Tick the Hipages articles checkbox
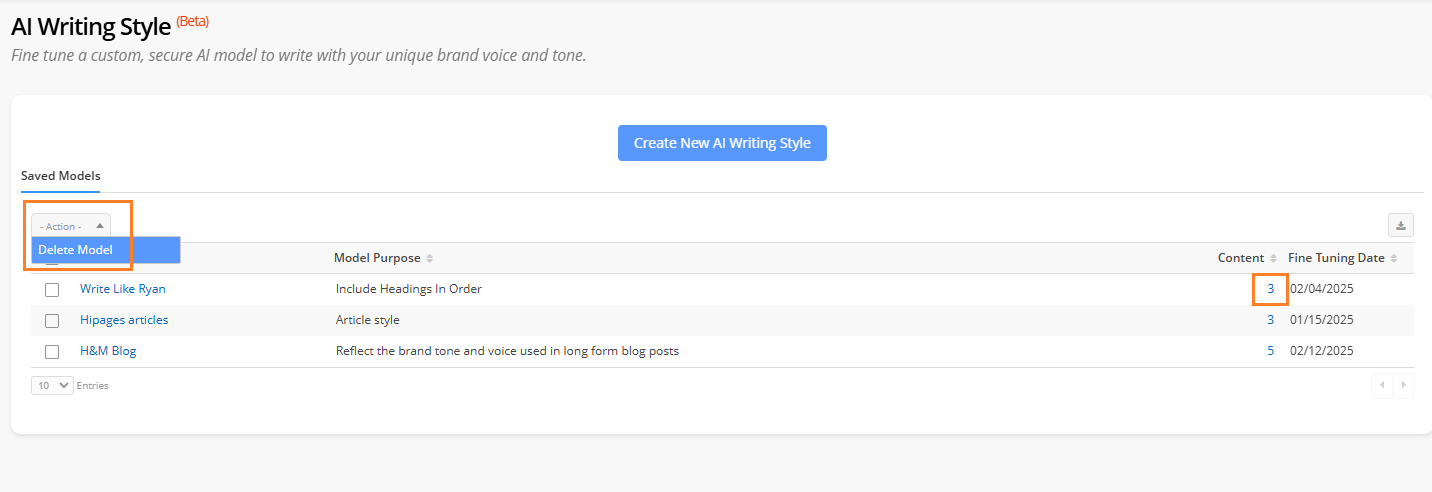 pyautogui.click(x=52, y=321)
